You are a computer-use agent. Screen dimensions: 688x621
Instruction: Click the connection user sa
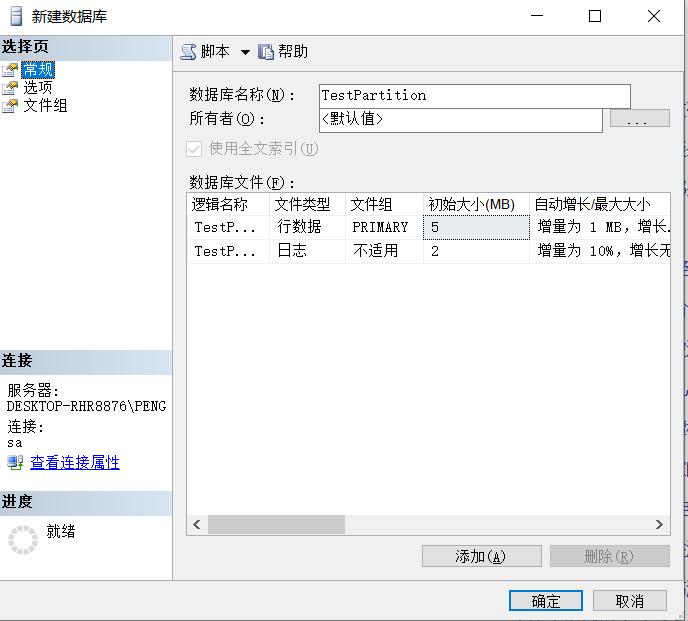(14, 443)
